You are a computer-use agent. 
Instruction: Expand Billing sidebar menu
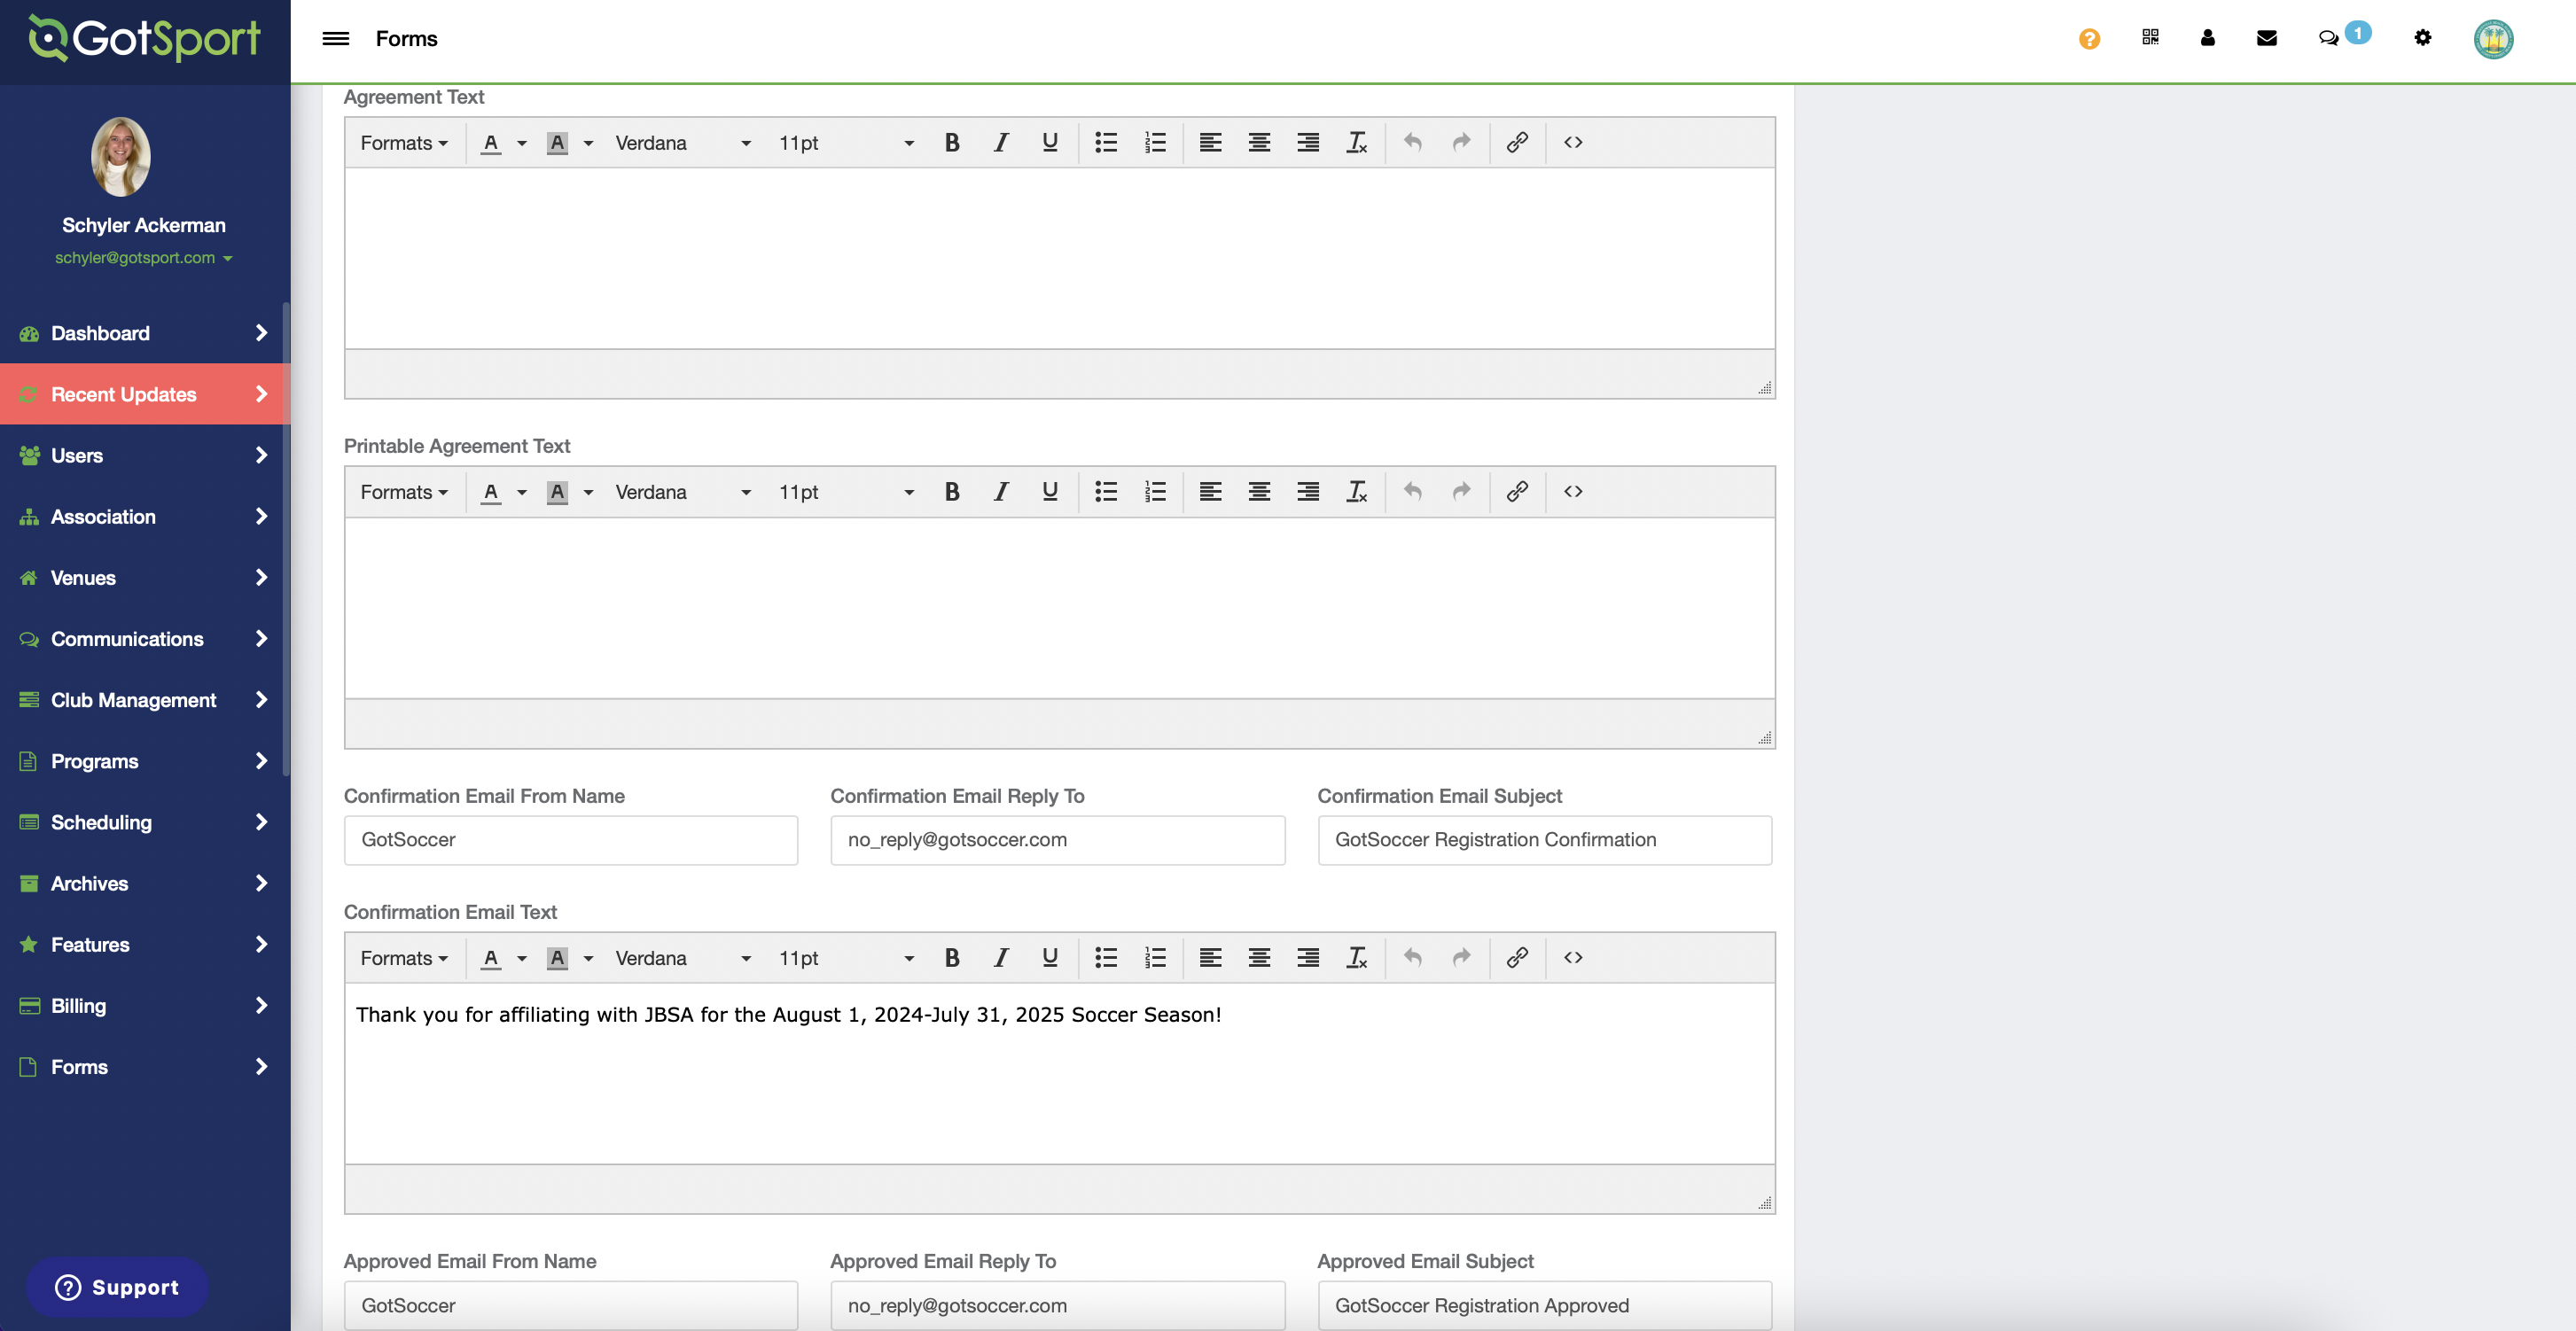tap(144, 1005)
